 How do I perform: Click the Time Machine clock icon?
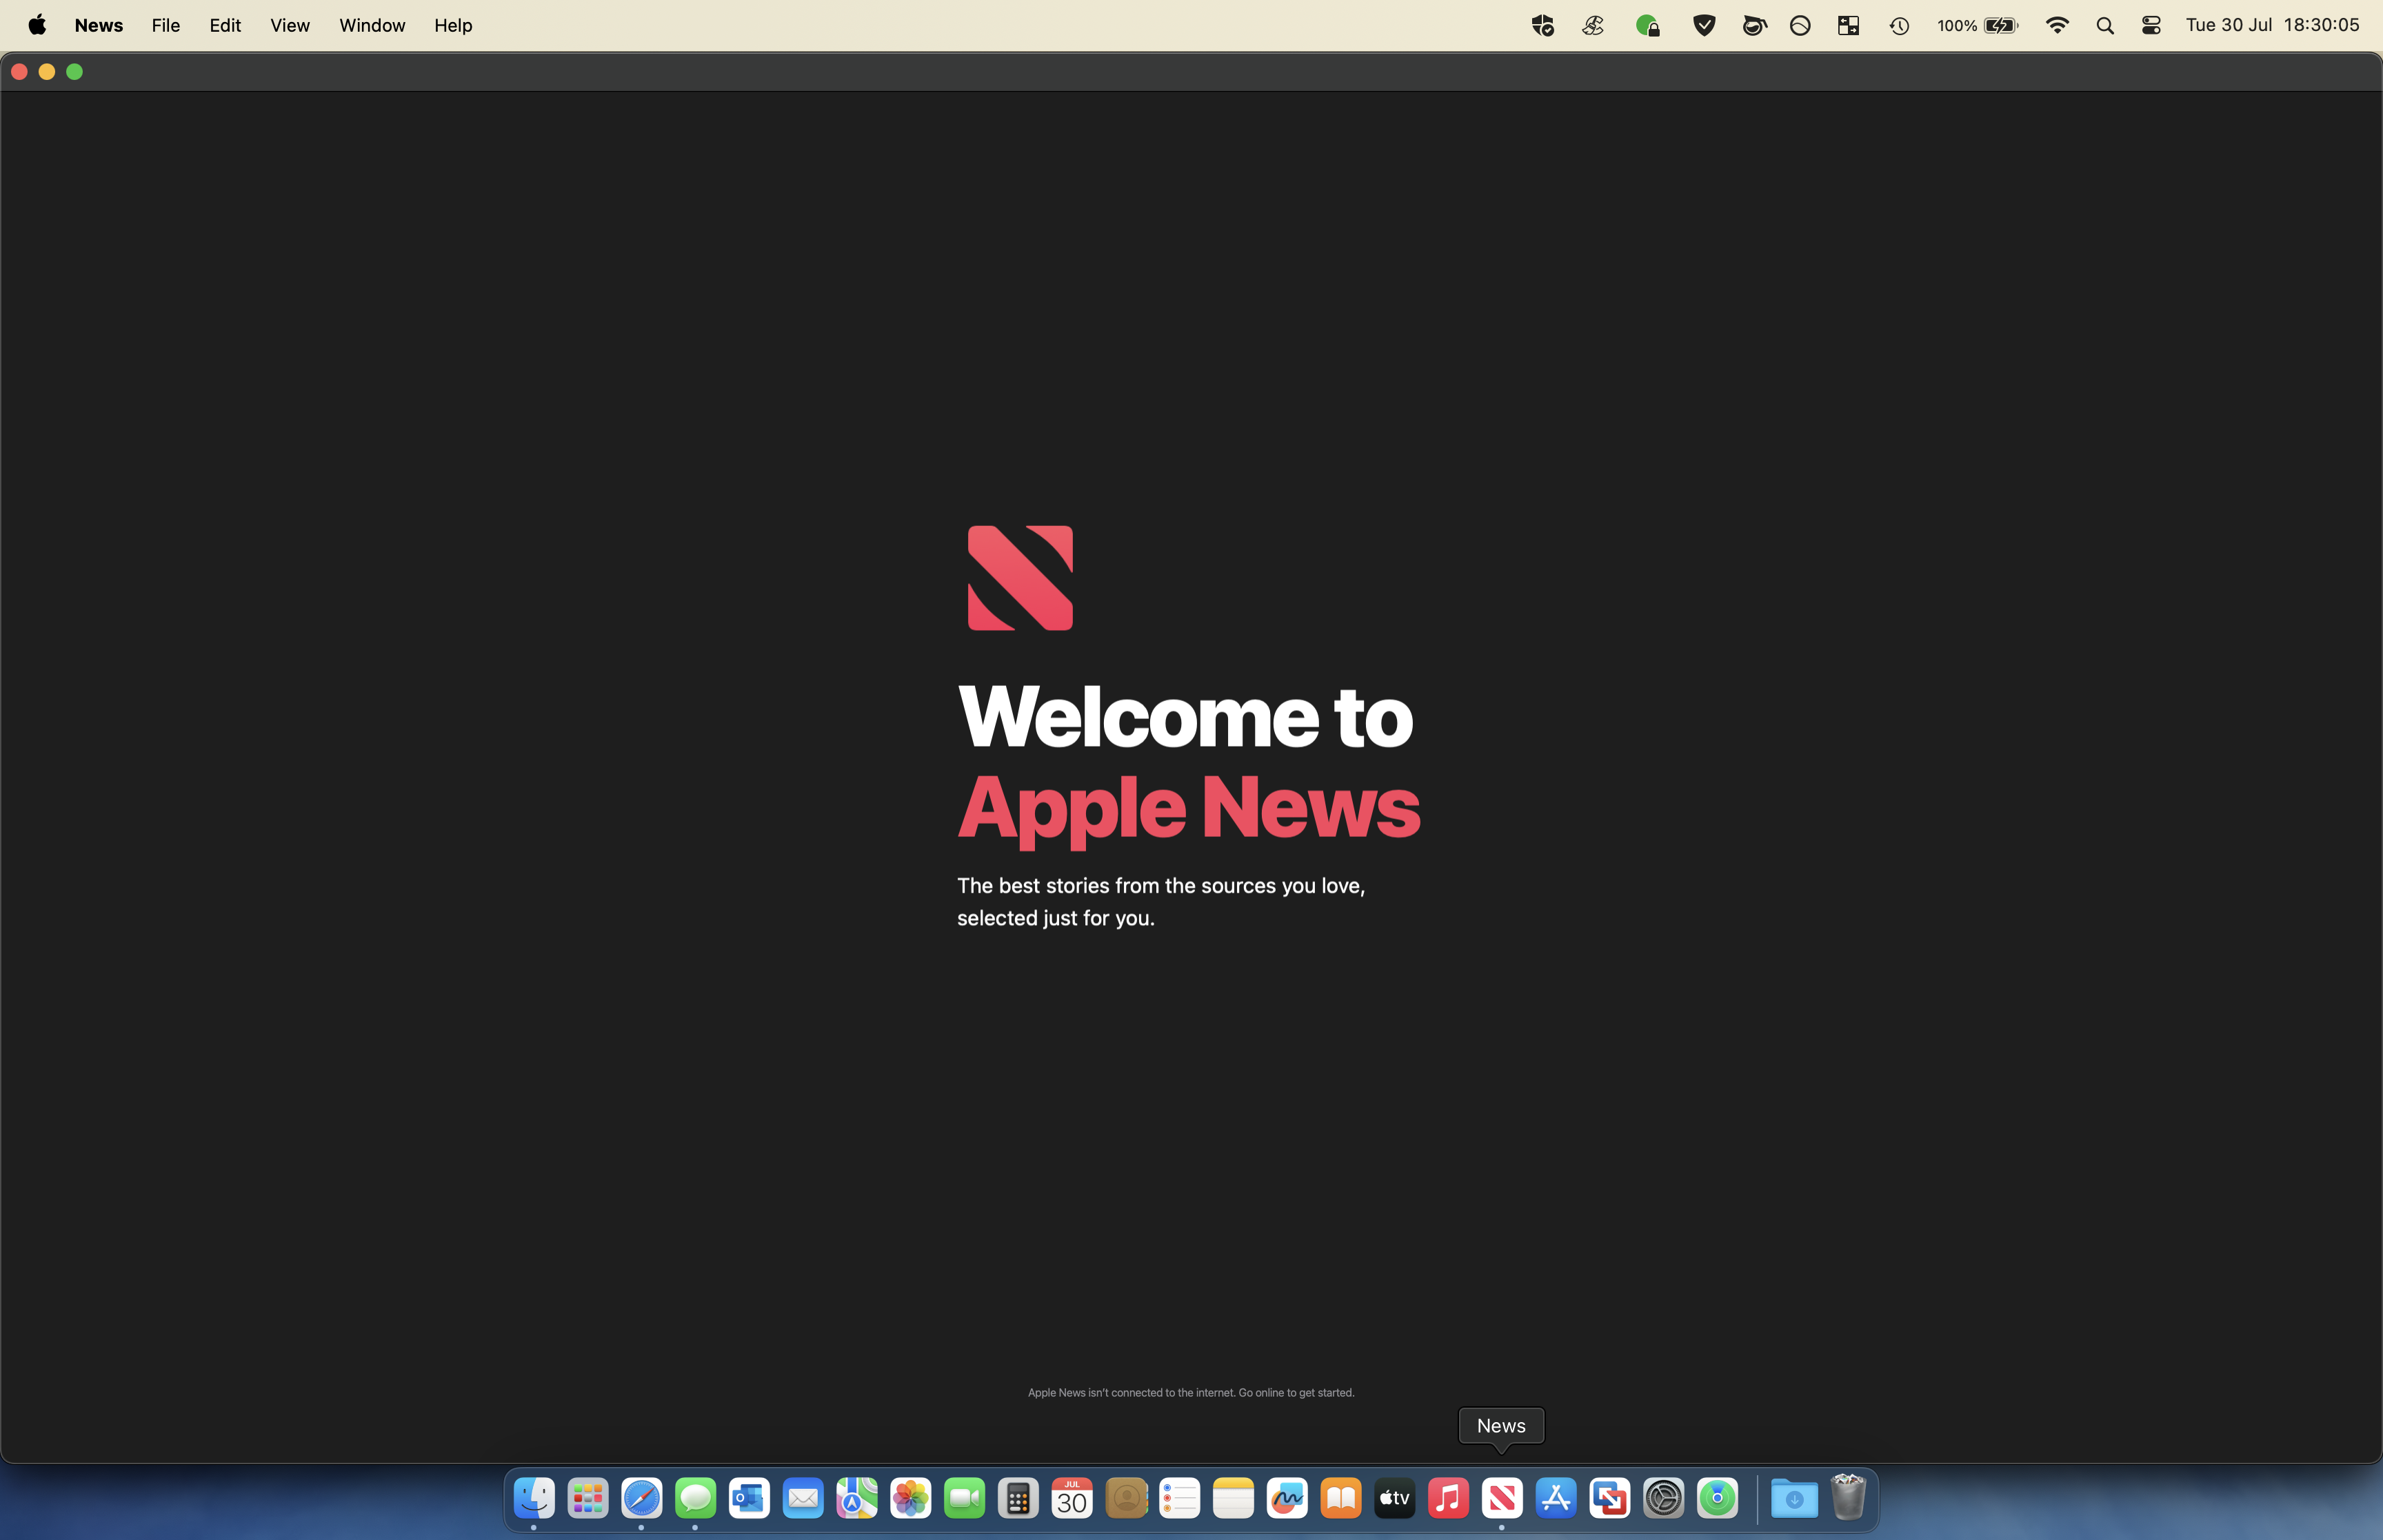1898,25
